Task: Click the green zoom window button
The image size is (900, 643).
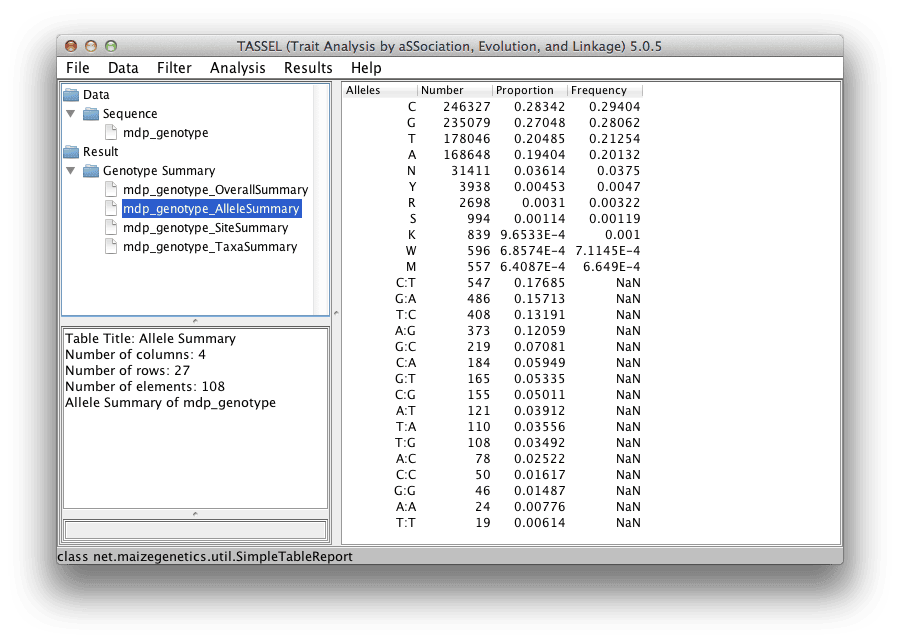Action: (x=111, y=46)
